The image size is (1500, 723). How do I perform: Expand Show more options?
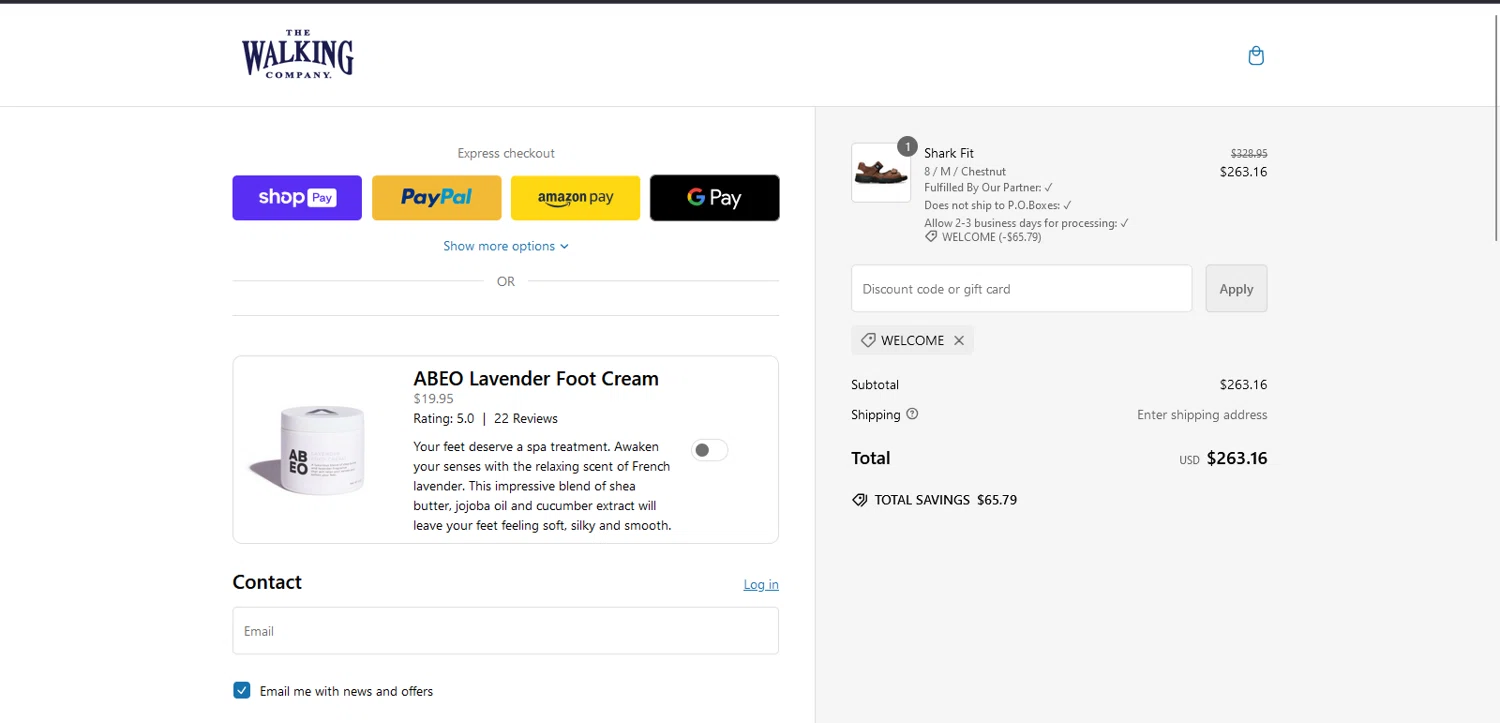506,246
